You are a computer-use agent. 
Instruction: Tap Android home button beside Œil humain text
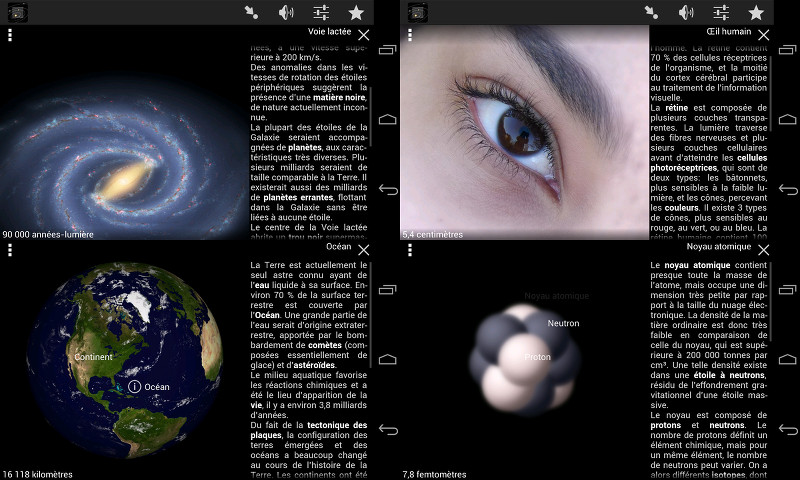[788, 119]
